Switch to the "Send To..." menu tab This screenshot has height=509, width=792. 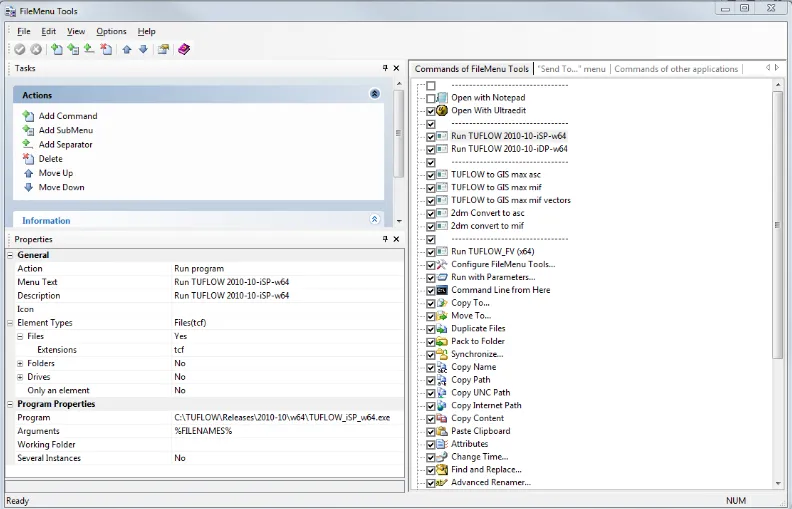click(x=571, y=69)
